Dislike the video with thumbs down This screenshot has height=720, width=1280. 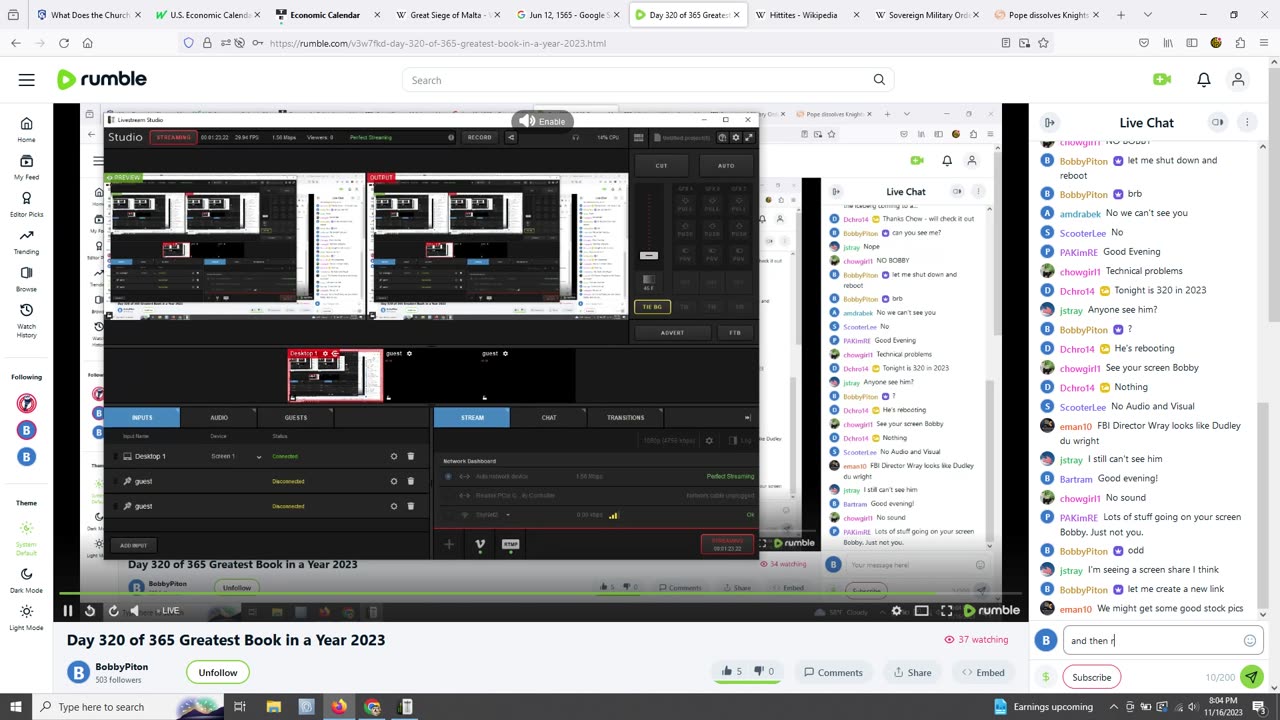pos(765,672)
